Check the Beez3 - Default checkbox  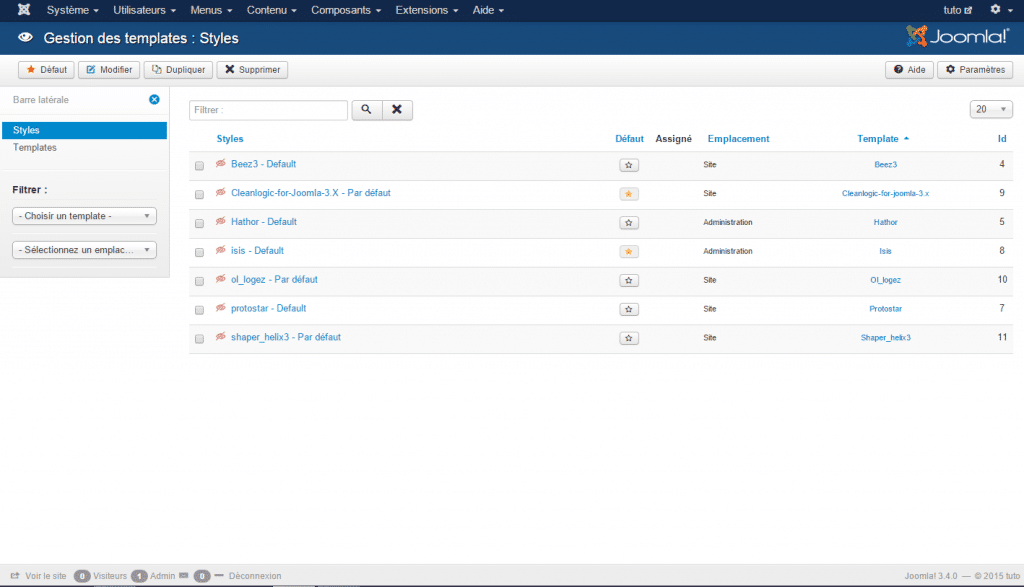coord(200,165)
